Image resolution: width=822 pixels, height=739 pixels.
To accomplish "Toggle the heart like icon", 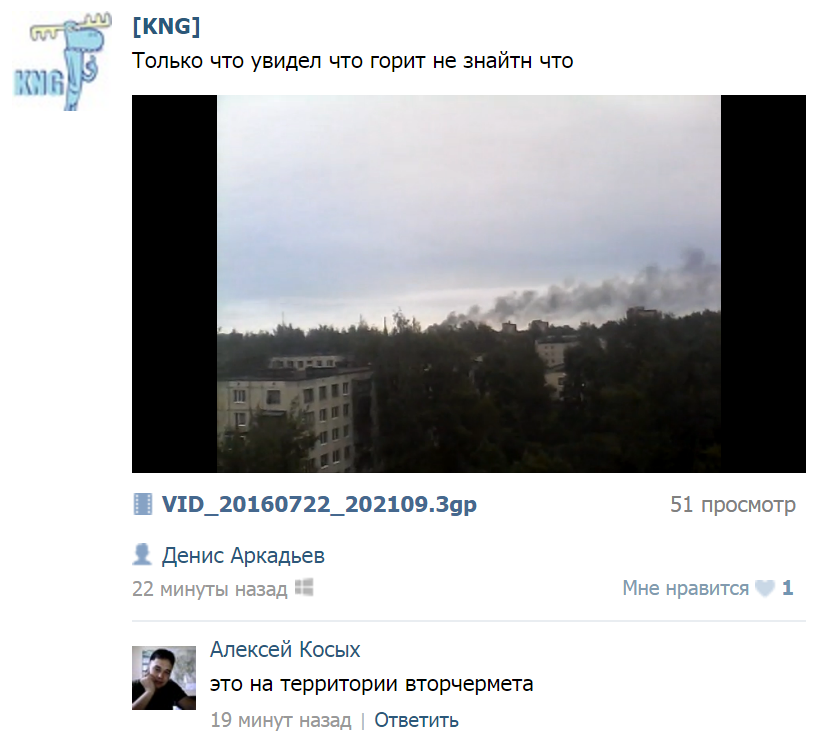I will 765,588.
